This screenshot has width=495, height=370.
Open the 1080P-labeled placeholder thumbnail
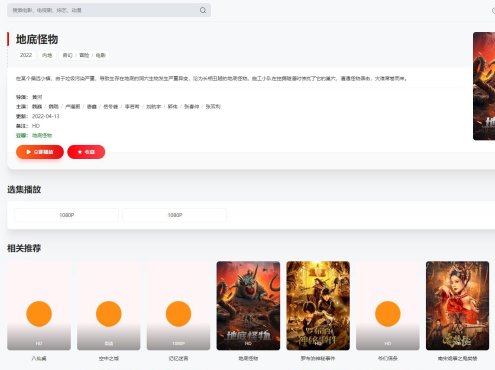[x=178, y=306]
